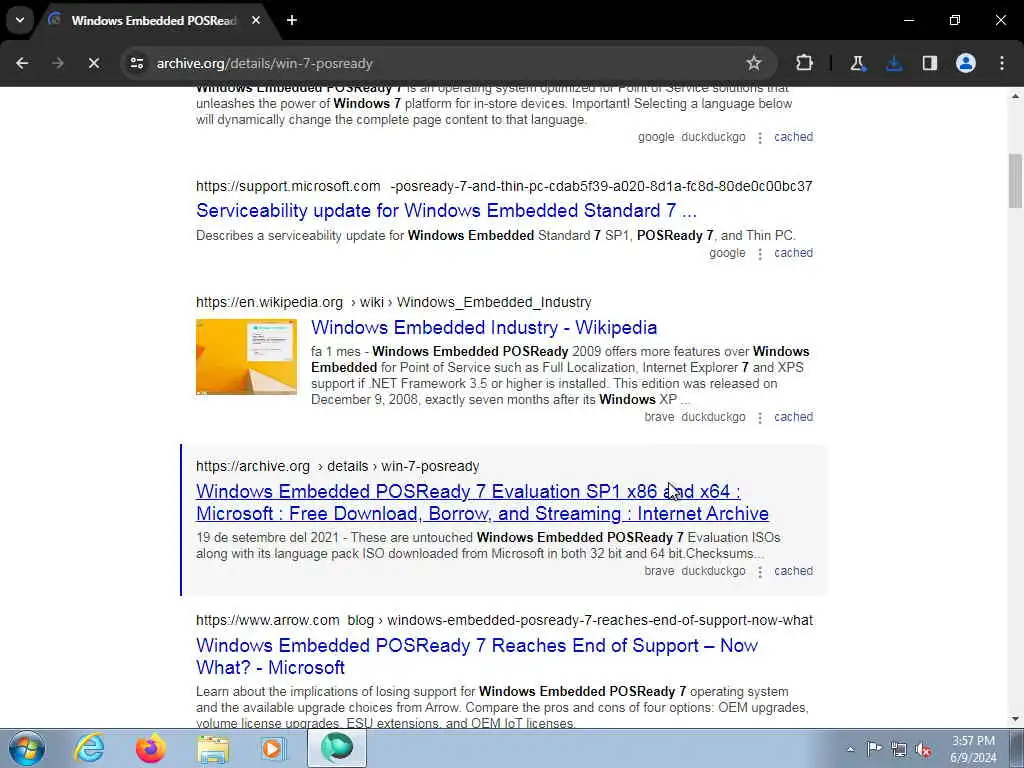Open cached copy of support.microsoft.com result

click(793, 253)
